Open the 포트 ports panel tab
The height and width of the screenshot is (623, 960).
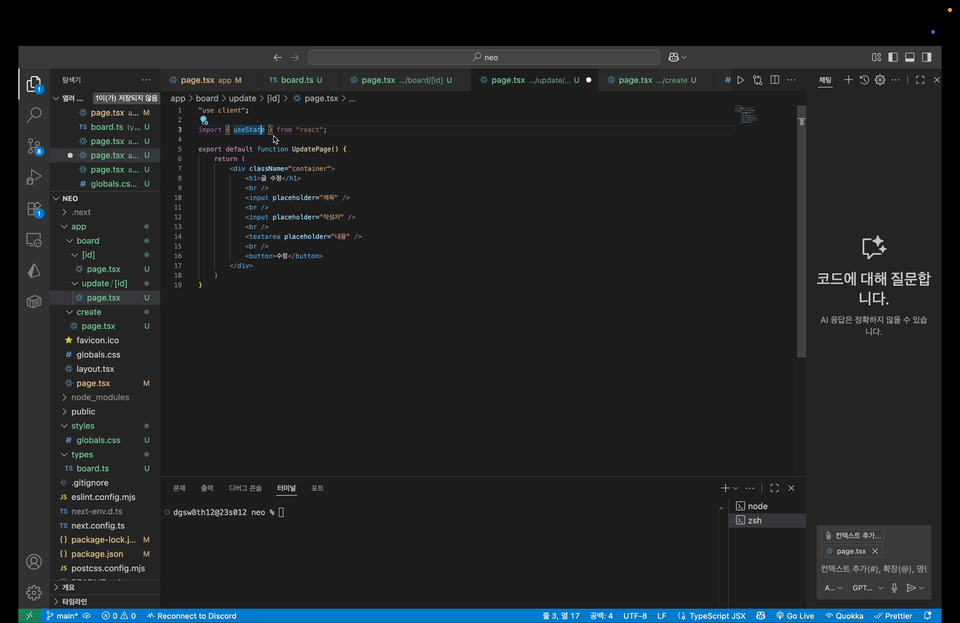pos(317,488)
